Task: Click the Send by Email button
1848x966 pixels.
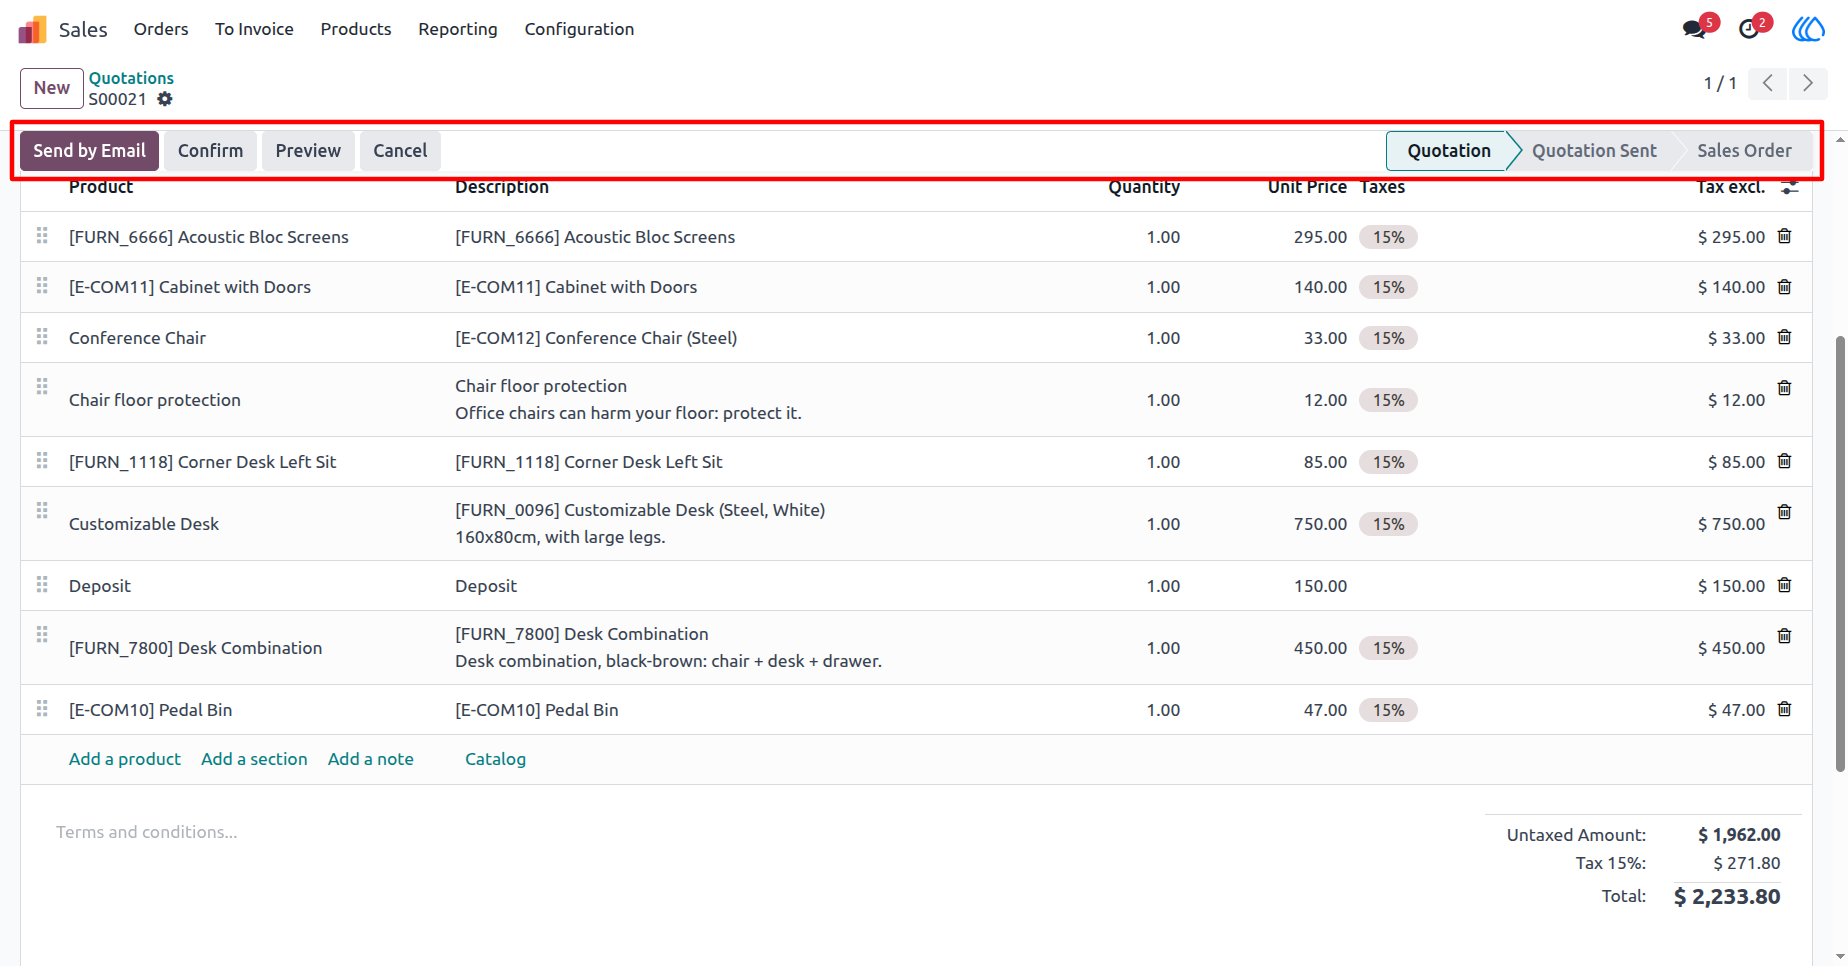Action: (89, 151)
